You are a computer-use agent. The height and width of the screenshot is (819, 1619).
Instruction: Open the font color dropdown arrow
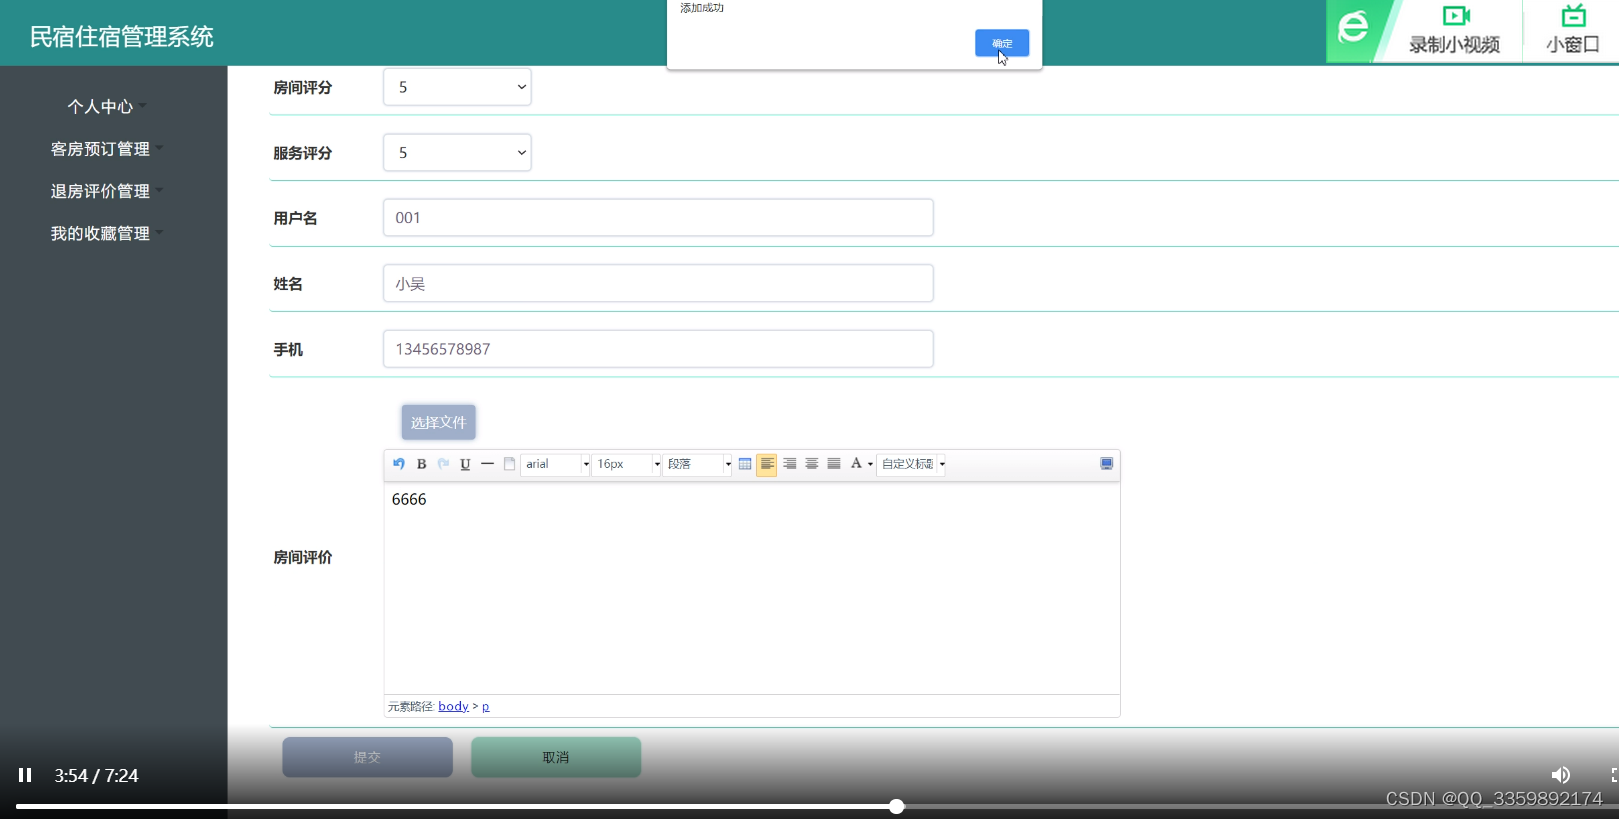tap(870, 465)
